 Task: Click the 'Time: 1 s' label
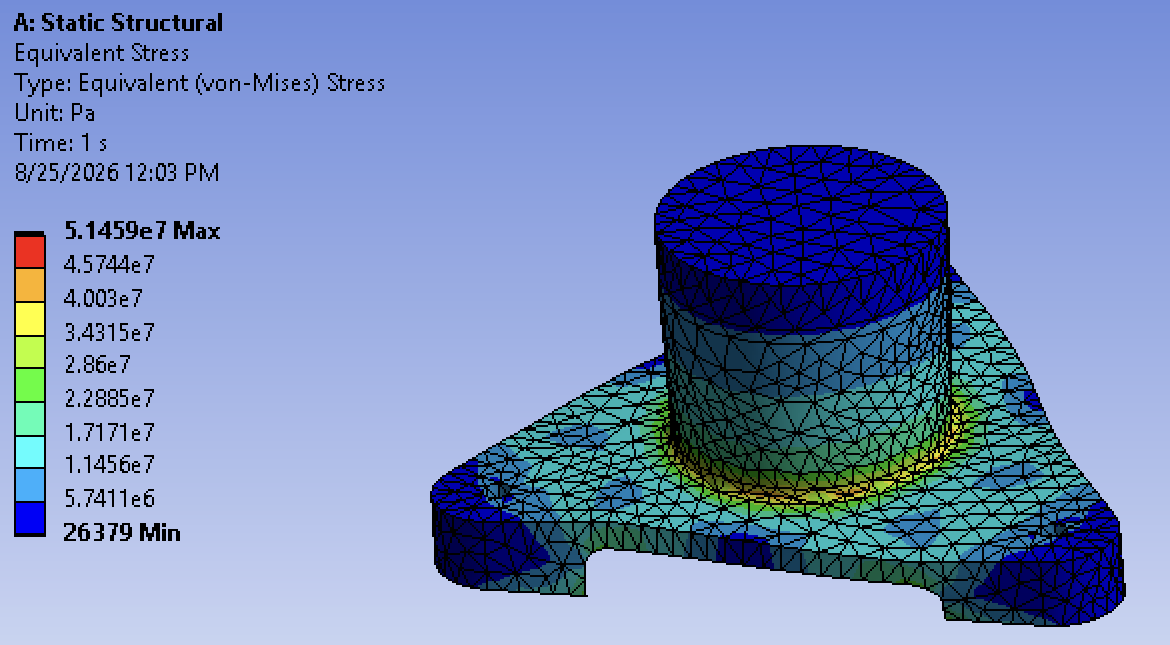point(60,143)
